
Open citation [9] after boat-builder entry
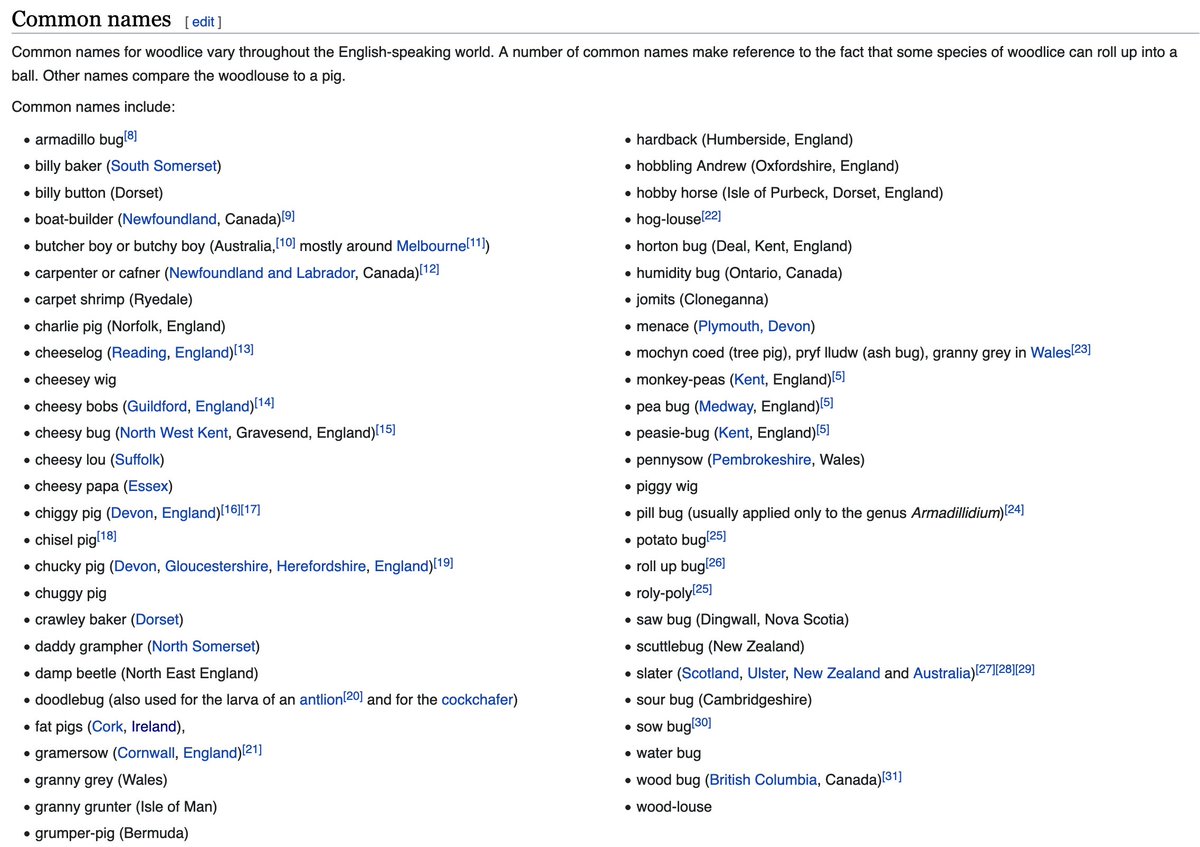(288, 215)
